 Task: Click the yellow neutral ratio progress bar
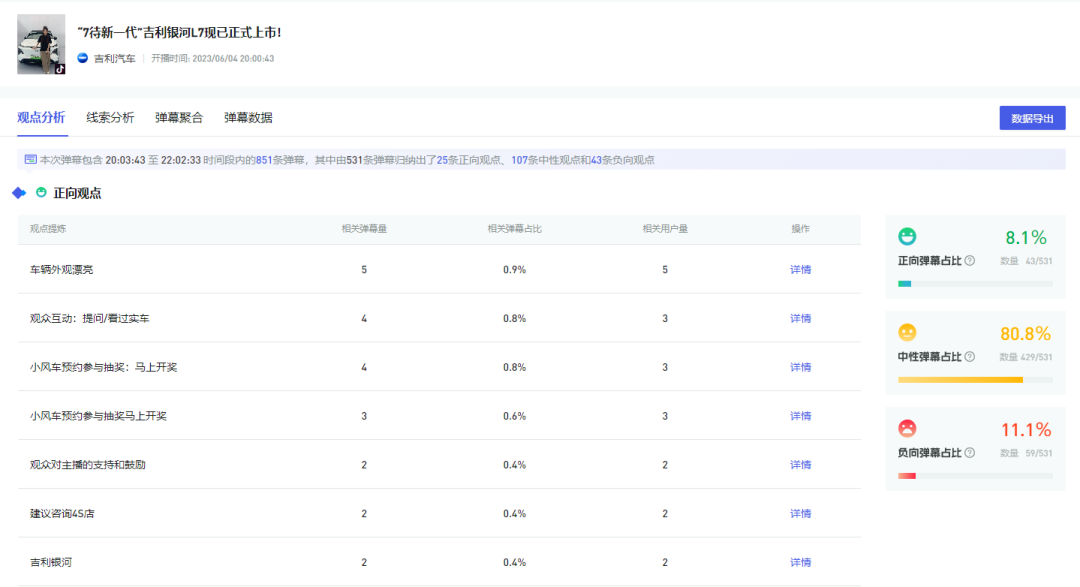pos(975,380)
